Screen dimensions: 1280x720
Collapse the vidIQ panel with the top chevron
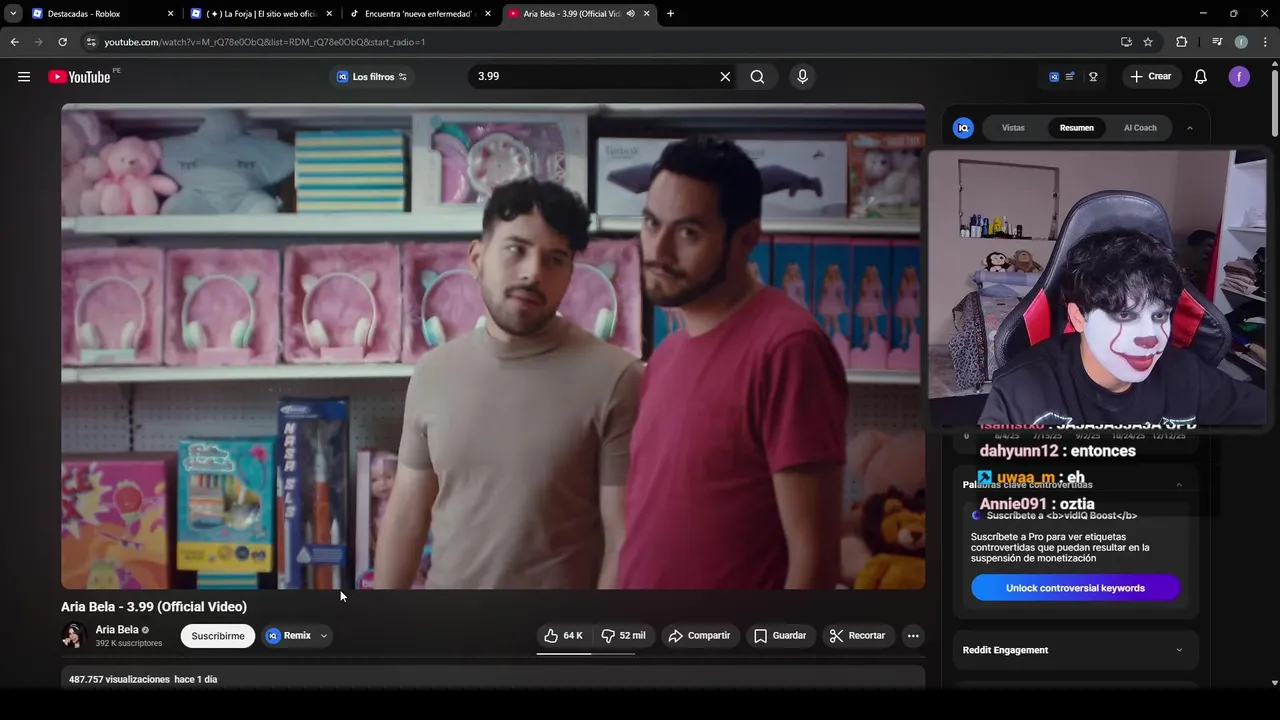pos(1189,128)
